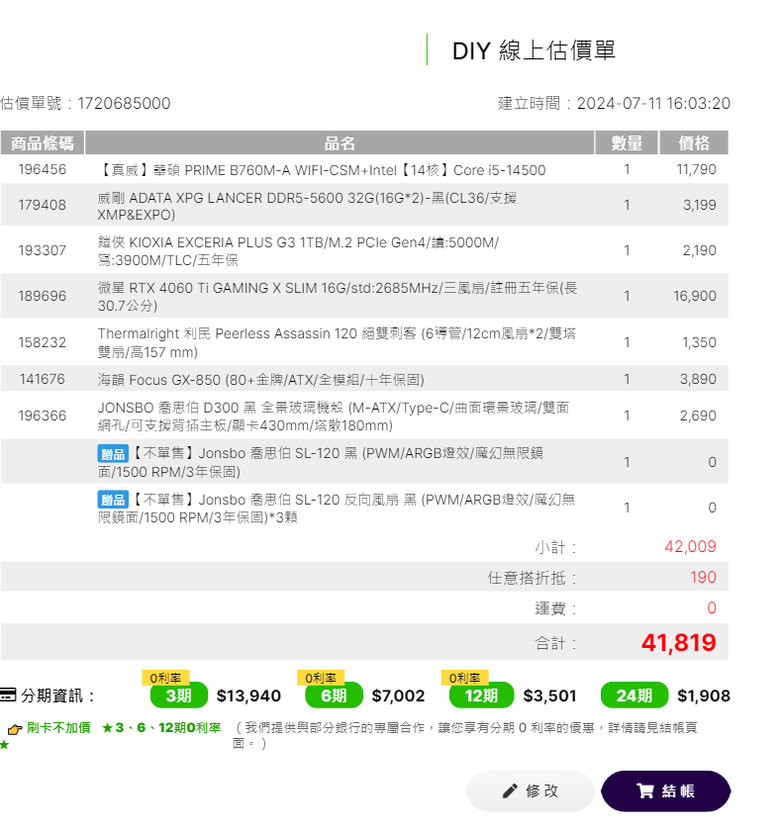The width and height of the screenshot is (780, 835).
Task: Click the creation time 2024-07-11 16:03:20
Action: pyautogui.click(x=653, y=103)
